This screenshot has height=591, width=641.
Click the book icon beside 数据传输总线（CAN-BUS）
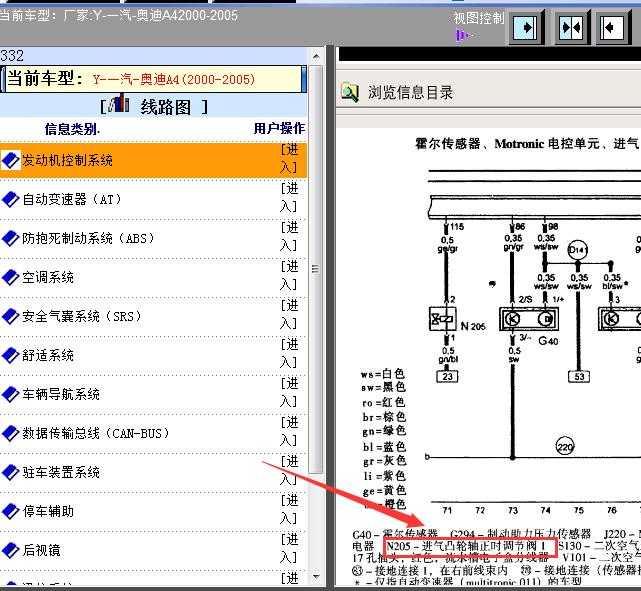coord(10,433)
